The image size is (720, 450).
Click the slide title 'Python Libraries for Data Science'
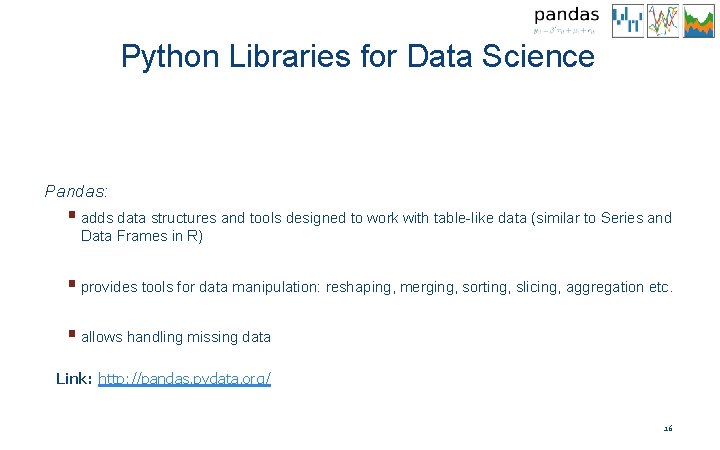click(x=357, y=56)
